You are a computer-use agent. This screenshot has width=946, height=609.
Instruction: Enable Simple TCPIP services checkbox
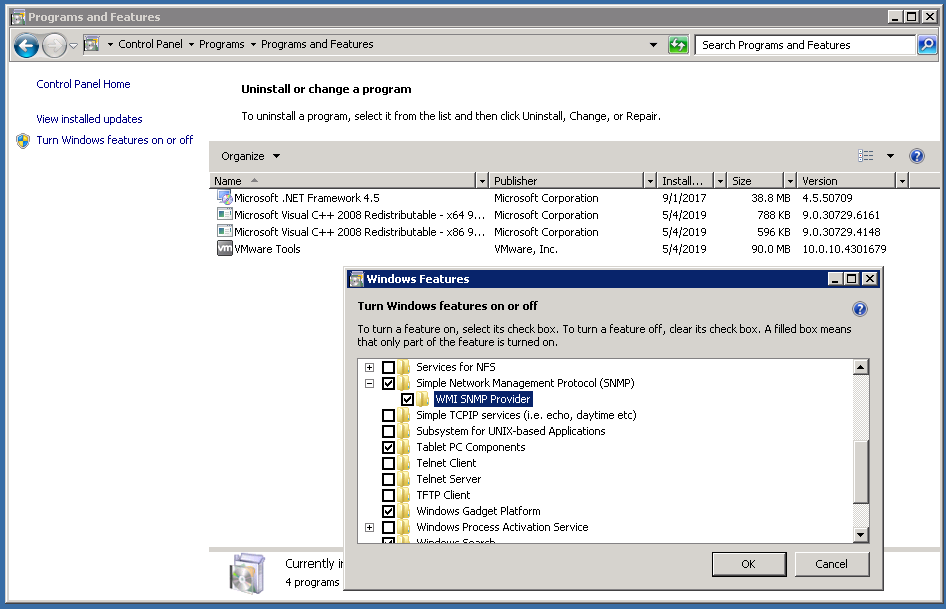click(x=389, y=415)
